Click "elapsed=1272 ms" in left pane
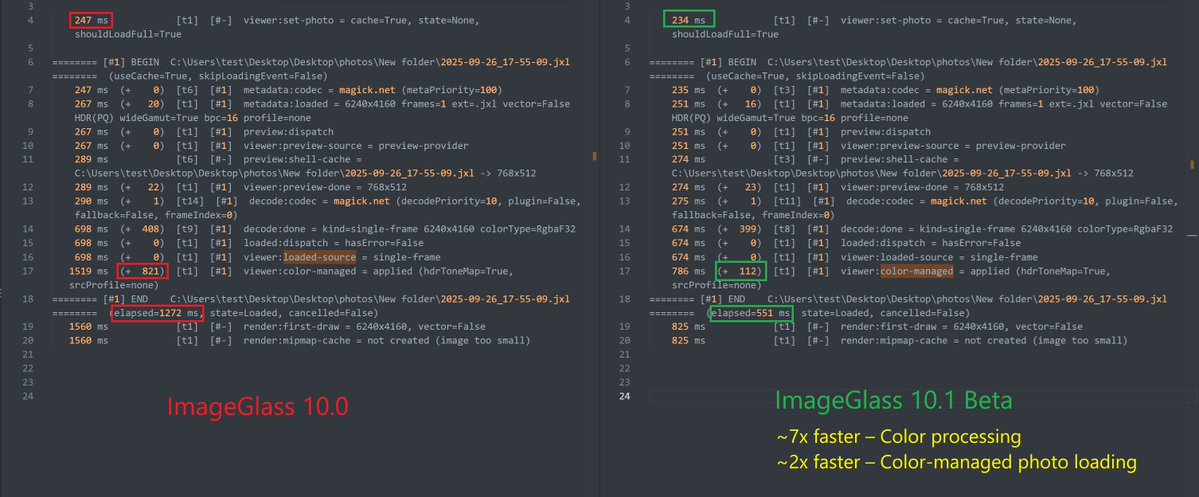 pyautogui.click(x=157, y=313)
